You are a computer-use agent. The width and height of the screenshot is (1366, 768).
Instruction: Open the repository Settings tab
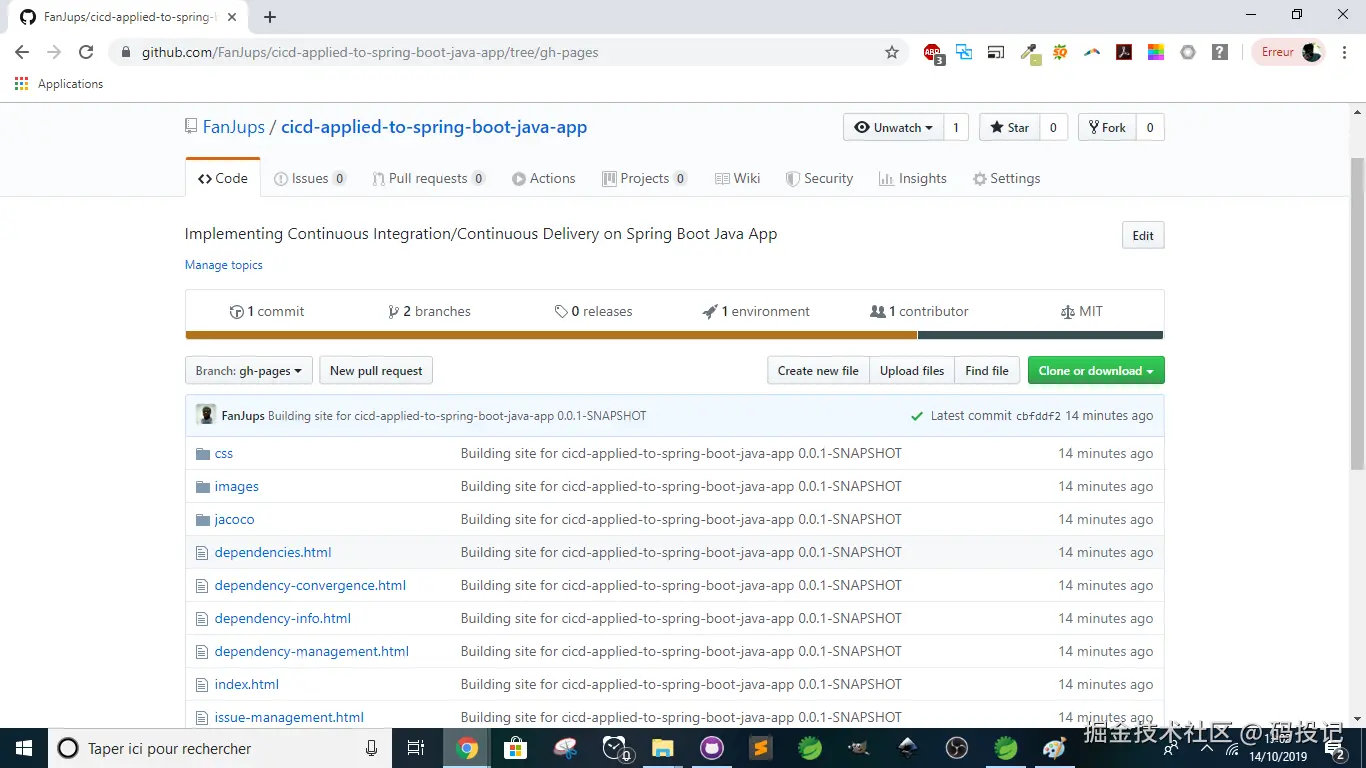click(1006, 178)
